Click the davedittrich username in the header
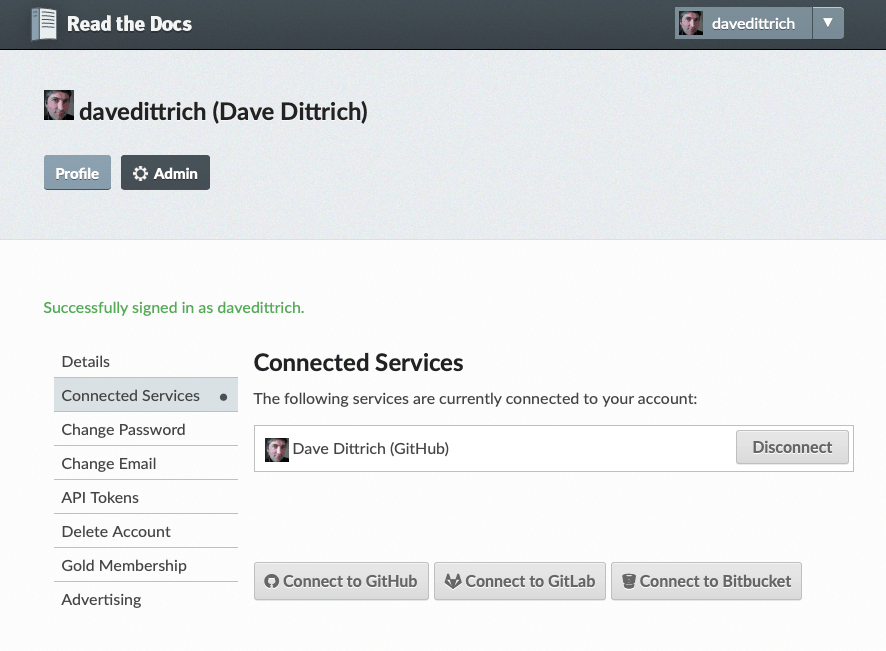886x651 pixels. pyautogui.click(x=753, y=23)
